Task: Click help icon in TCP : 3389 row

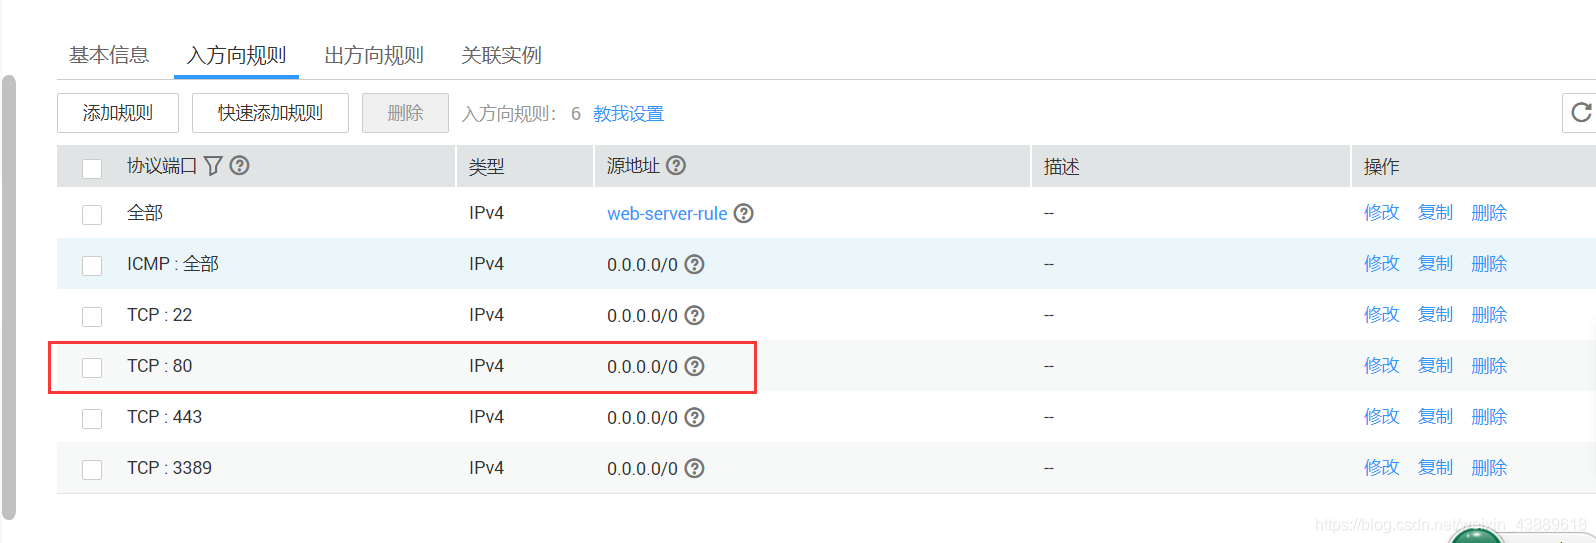Action: [694, 468]
